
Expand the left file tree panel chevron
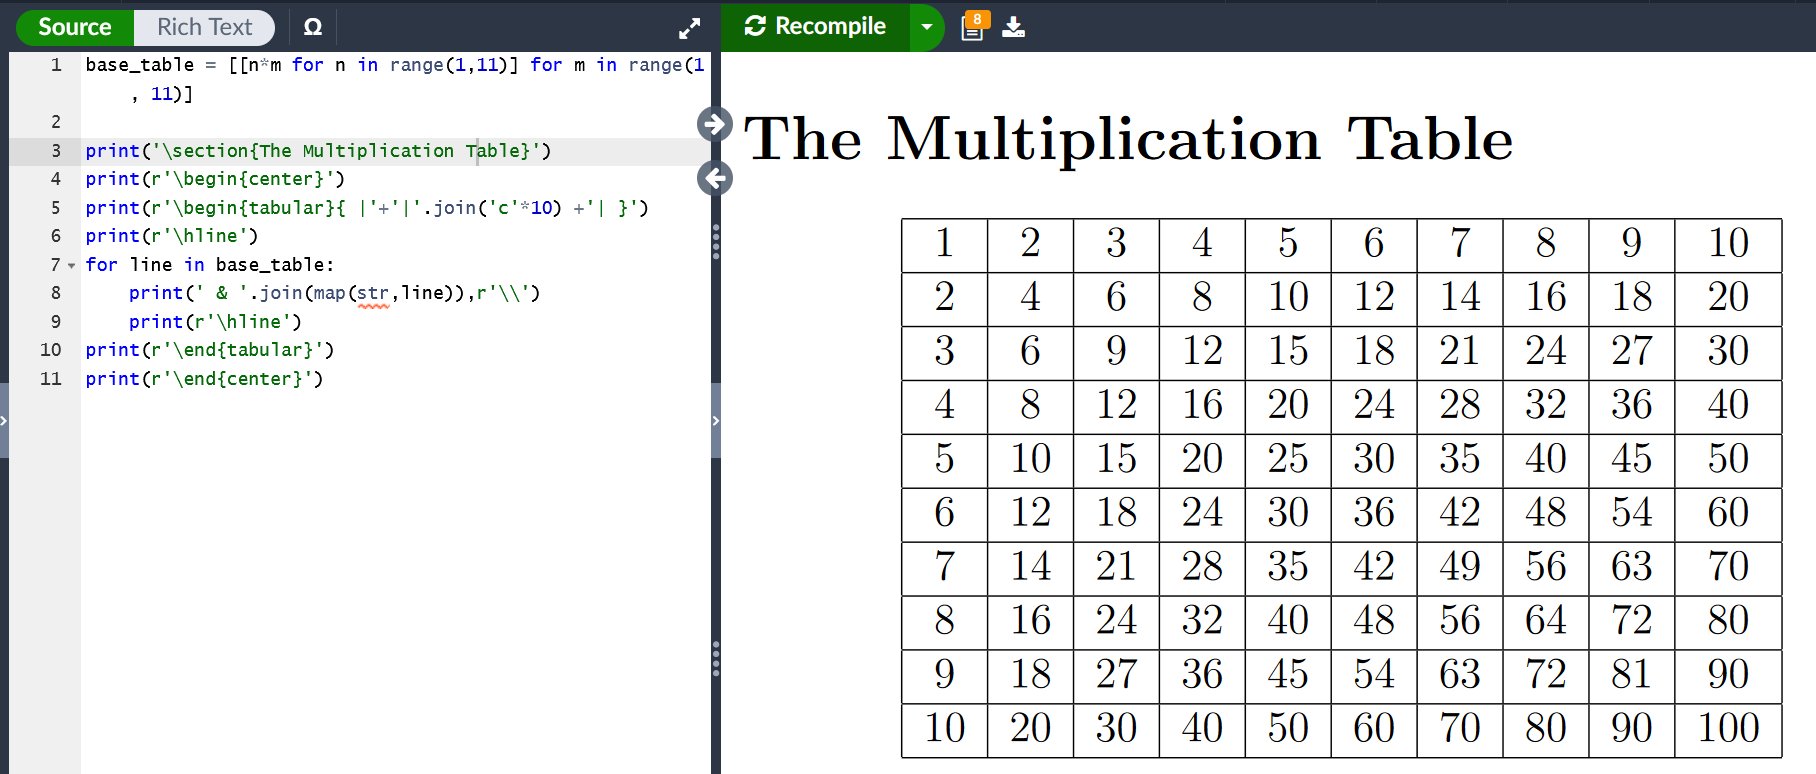click(4, 421)
